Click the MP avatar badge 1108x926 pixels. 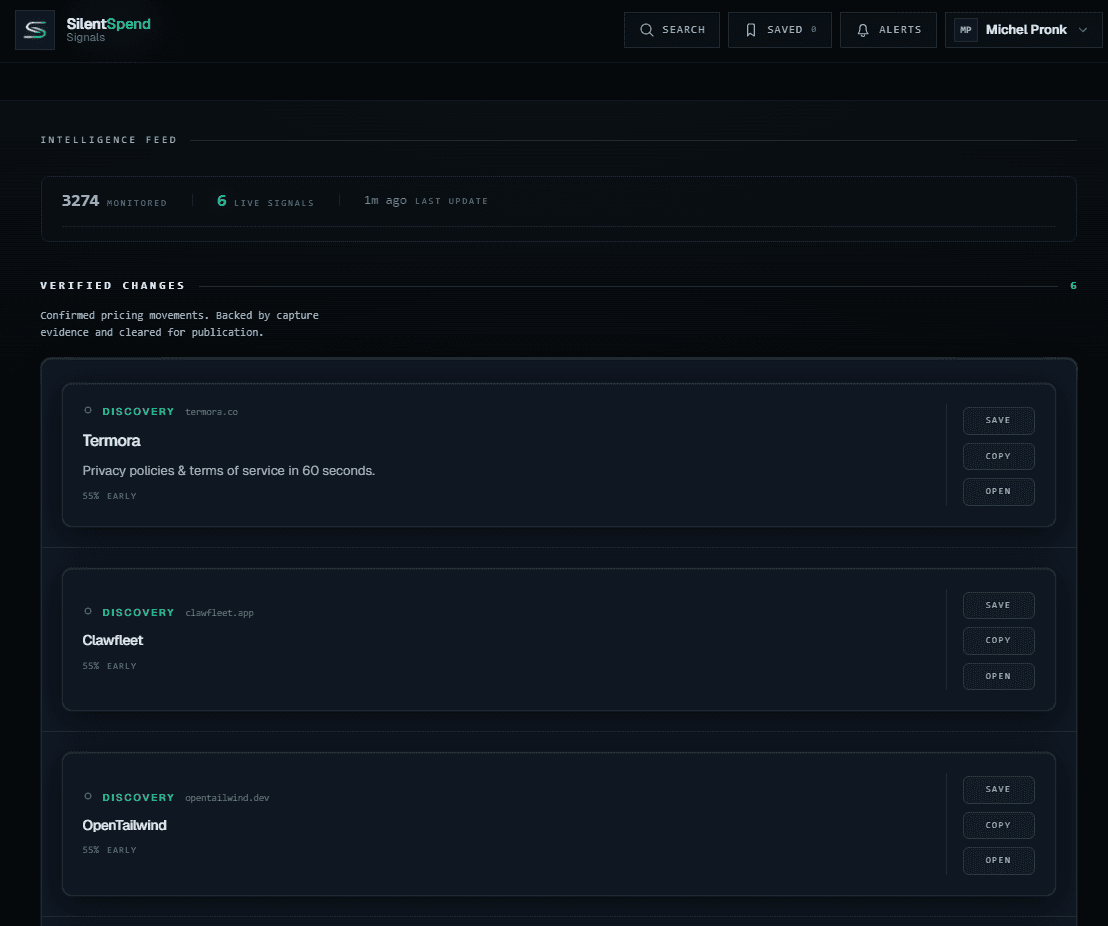[x=965, y=30]
